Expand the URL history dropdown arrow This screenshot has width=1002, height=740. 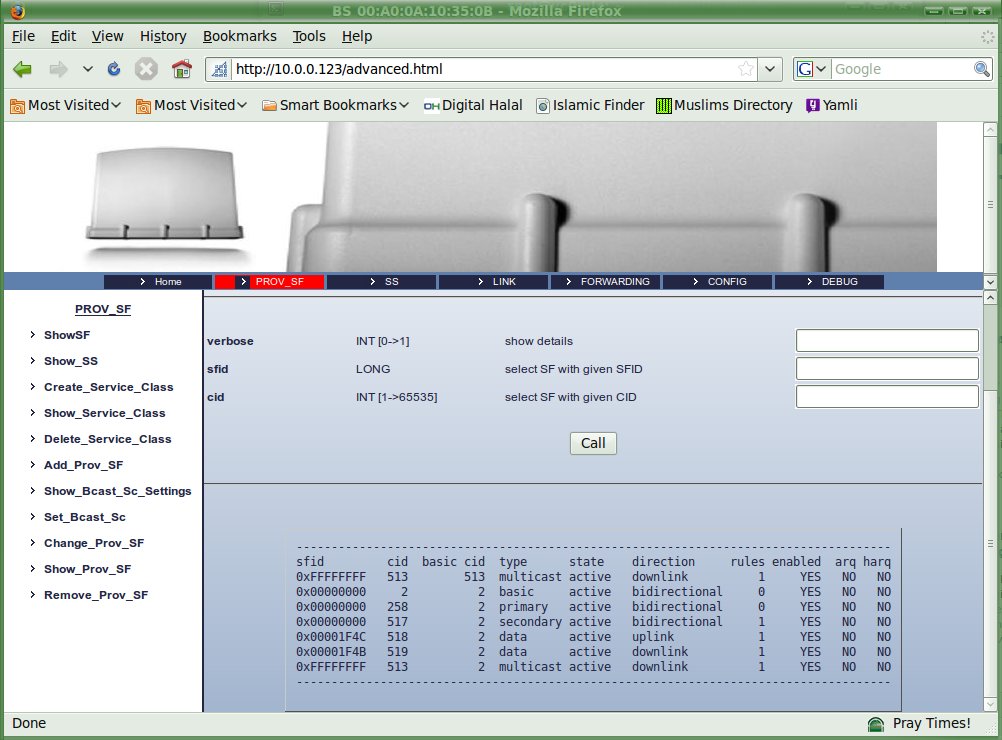[770, 69]
